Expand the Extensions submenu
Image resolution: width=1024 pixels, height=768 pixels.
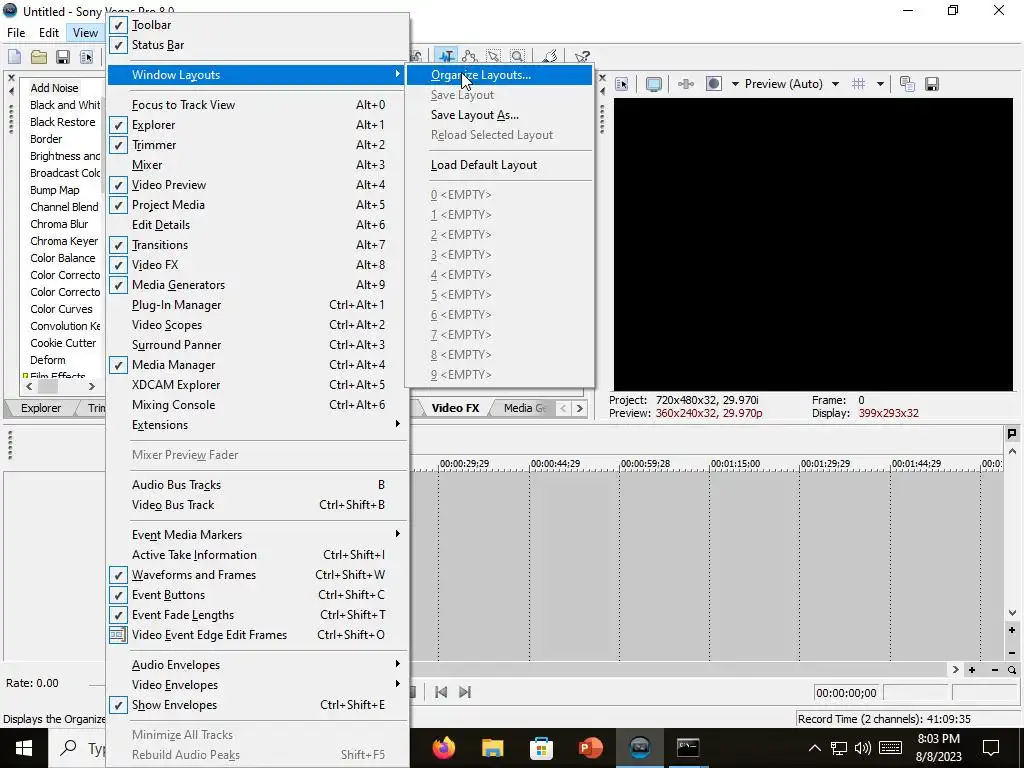(258, 425)
